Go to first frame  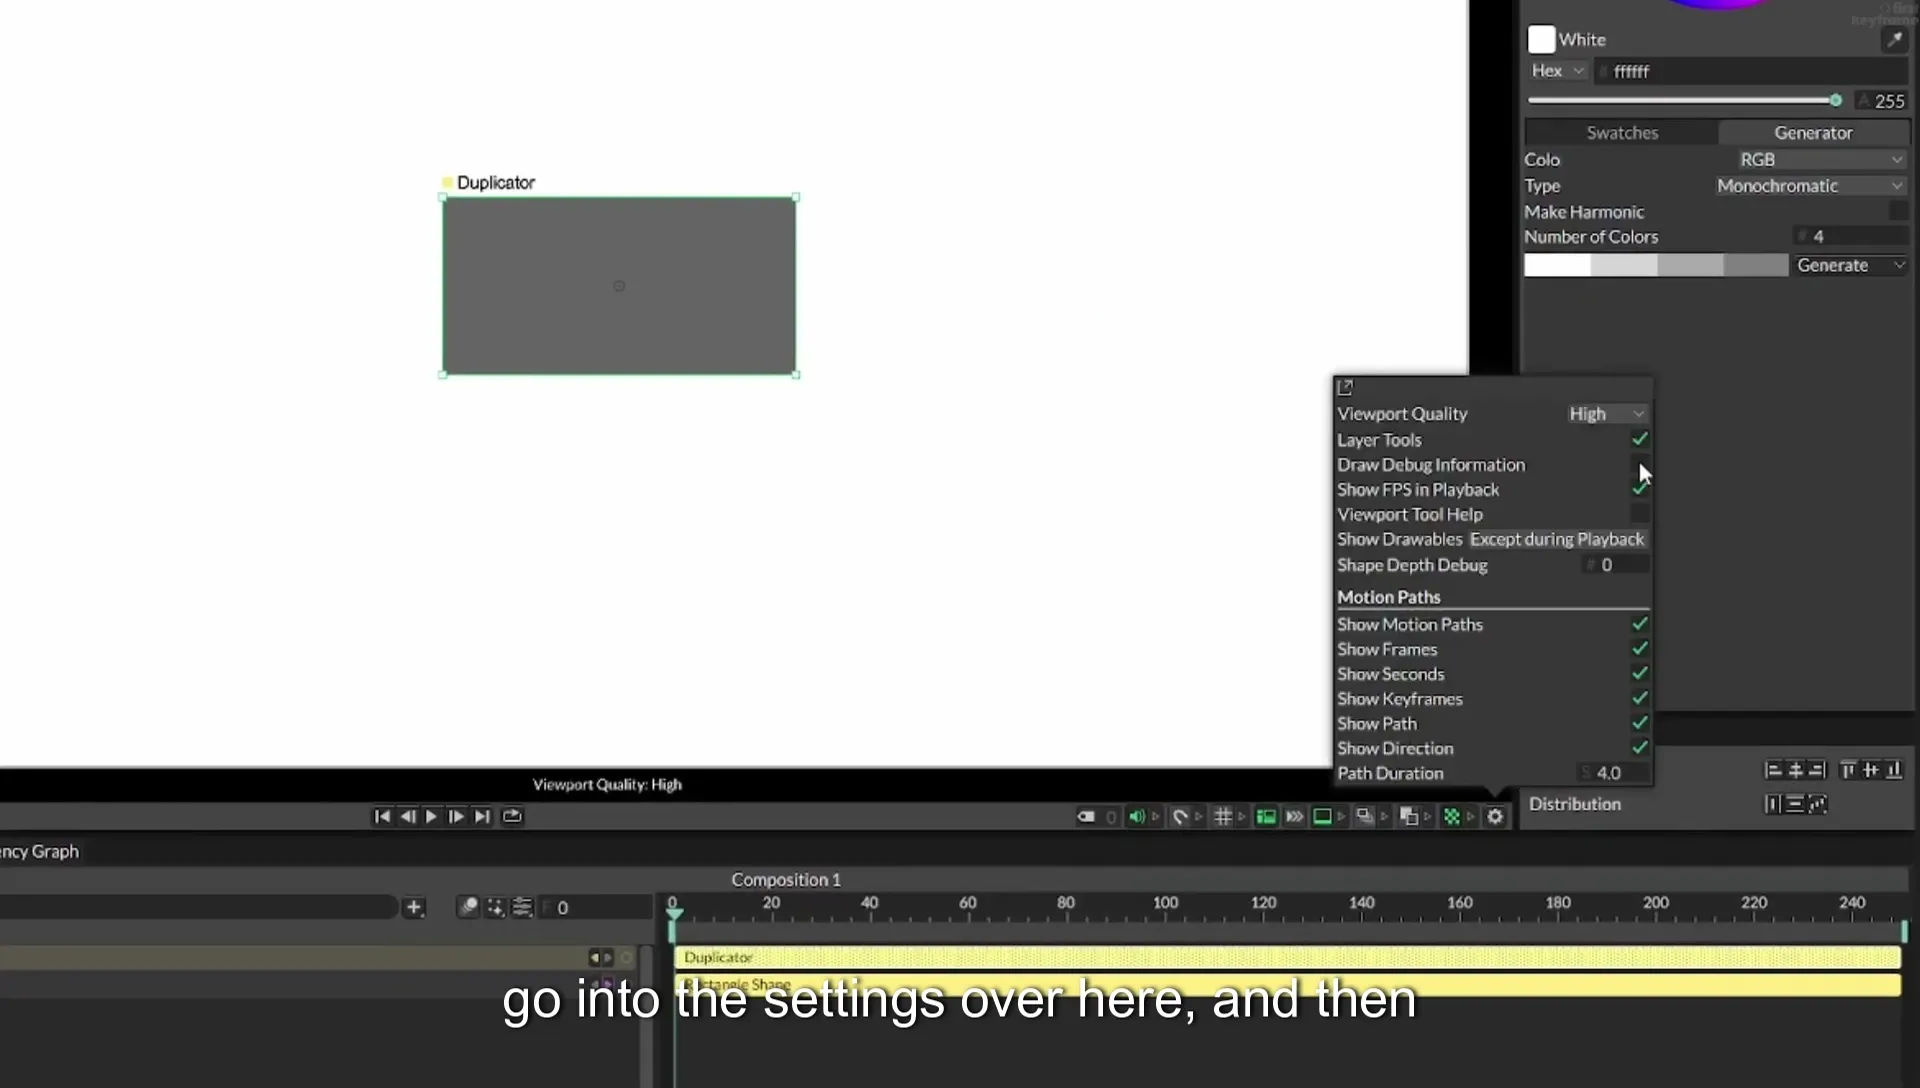[382, 817]
